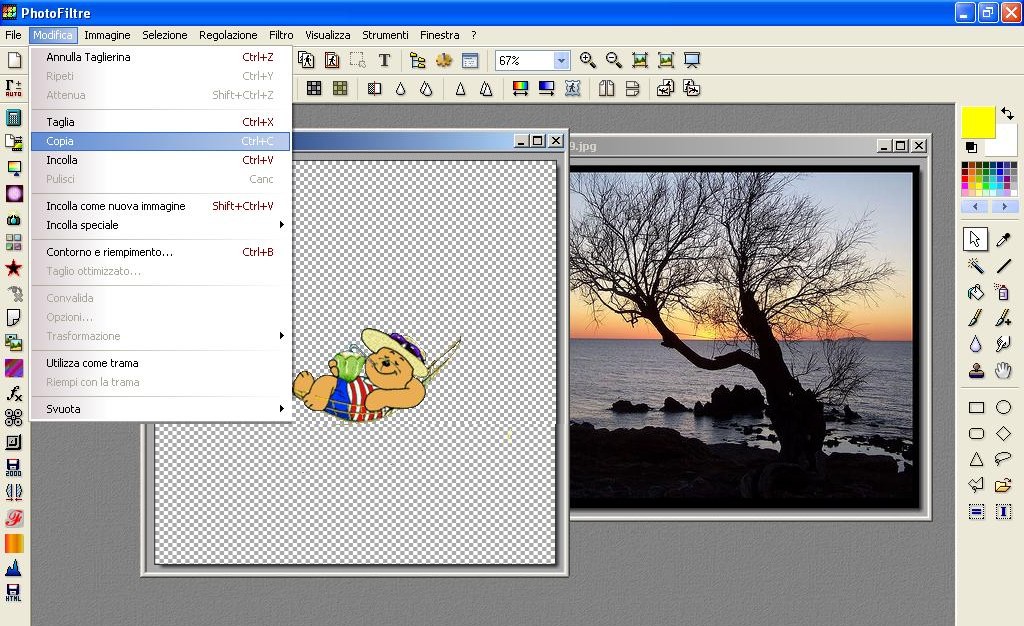Viewport: 1024px width, 626px height.
Task: Select the Clone Stamp tool
Action: pyautogui.click(x=976, y=371)
